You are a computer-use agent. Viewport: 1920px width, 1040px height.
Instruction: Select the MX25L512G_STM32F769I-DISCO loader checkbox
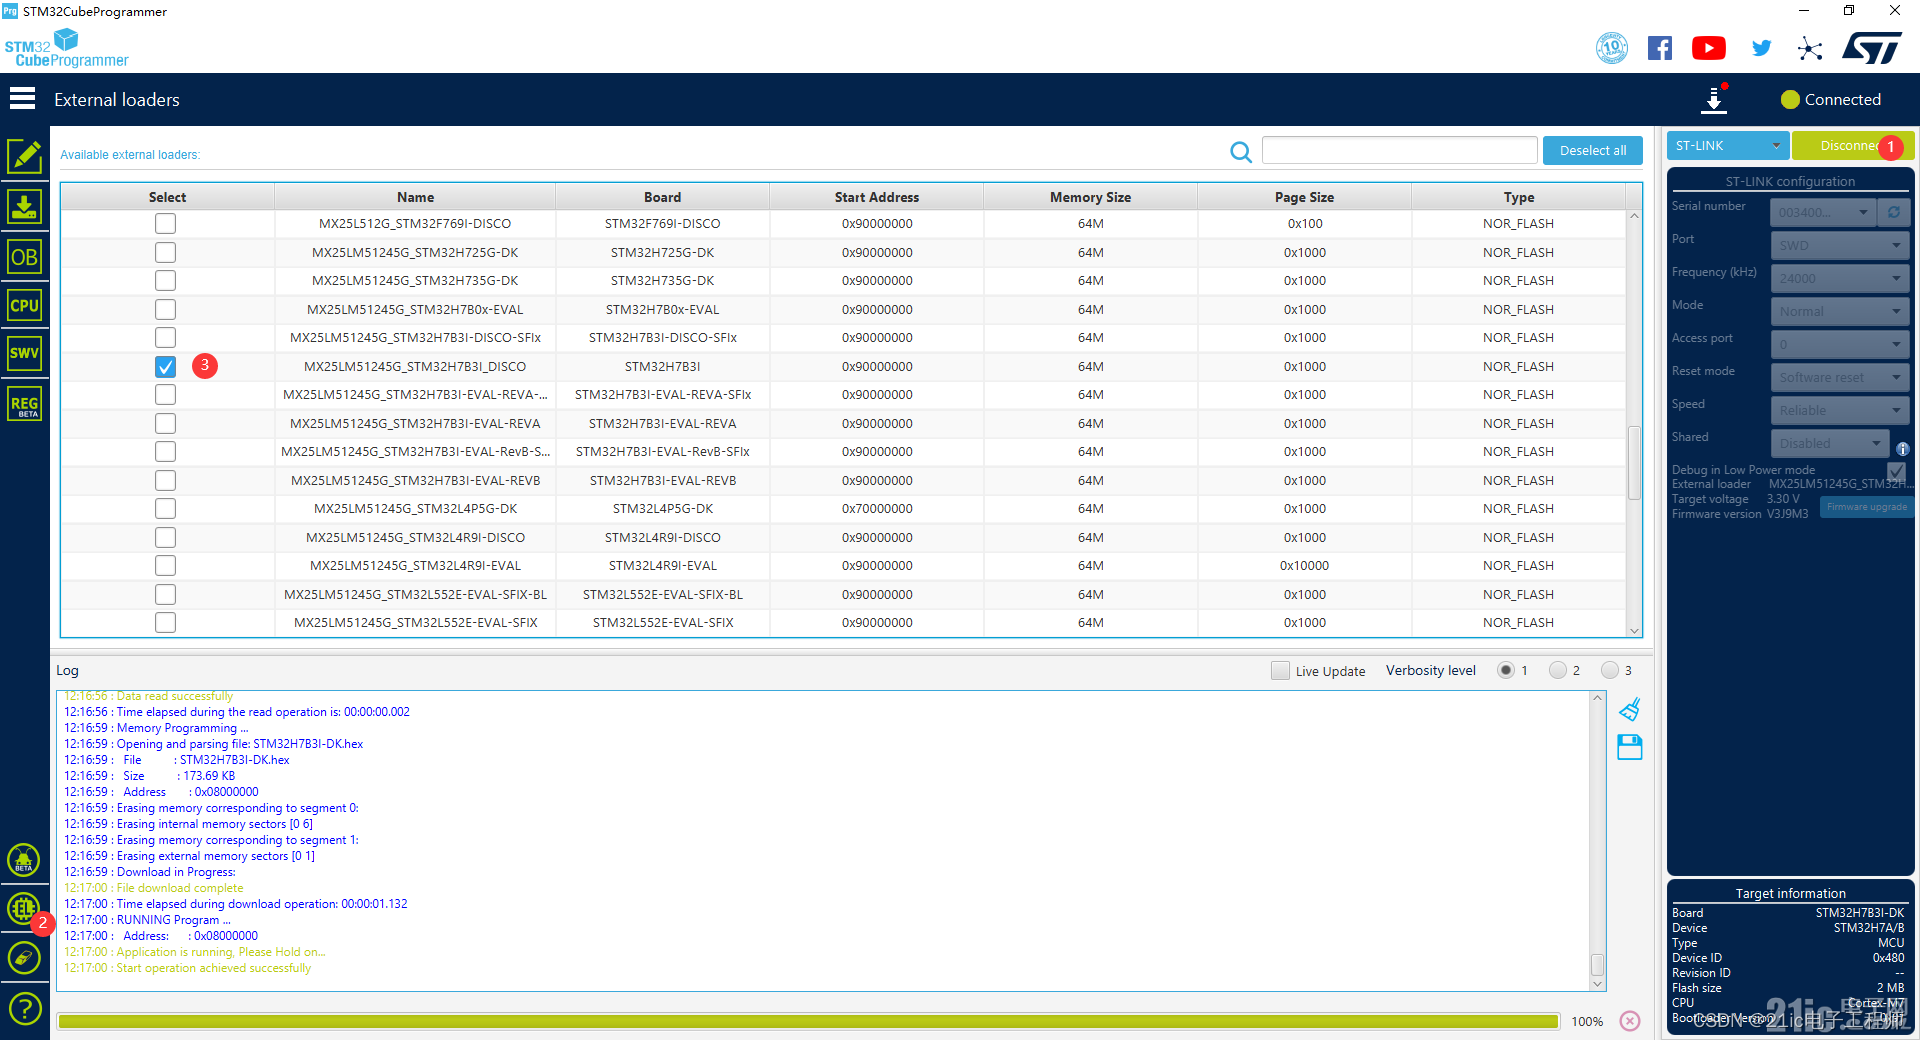tap(166, 224)
